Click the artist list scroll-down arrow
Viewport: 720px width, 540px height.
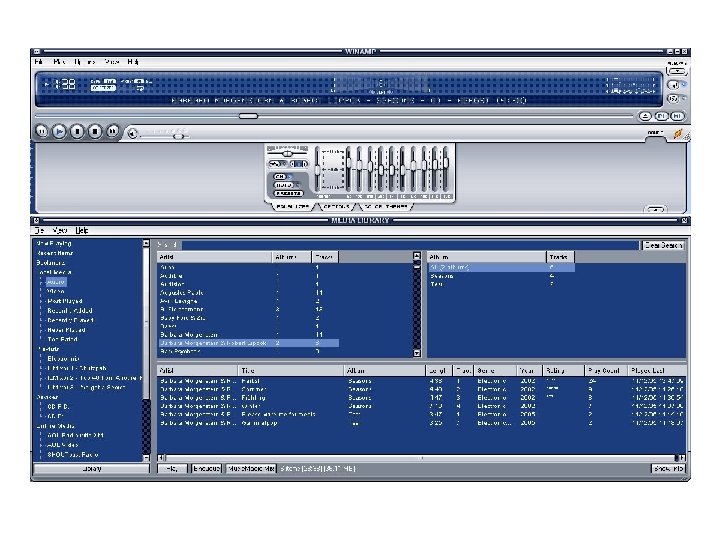point(417,353)
